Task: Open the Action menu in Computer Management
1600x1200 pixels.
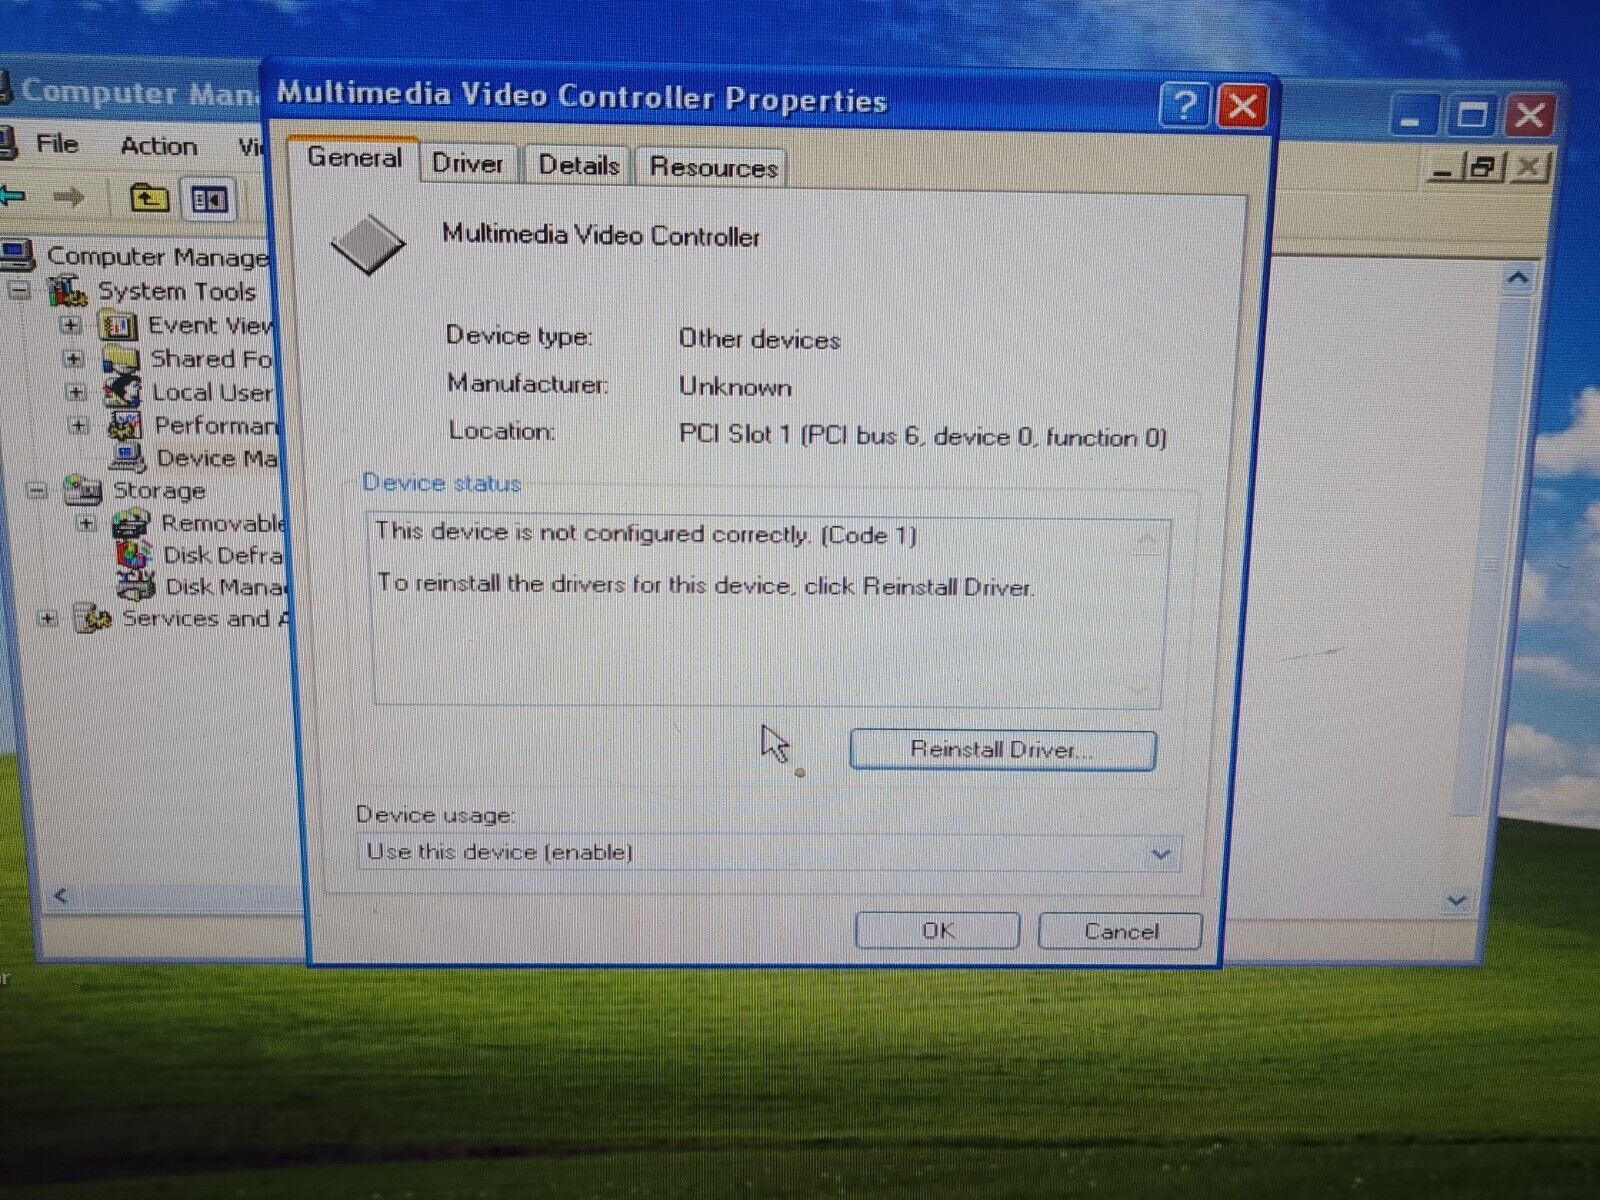Action: pos(159,146)
